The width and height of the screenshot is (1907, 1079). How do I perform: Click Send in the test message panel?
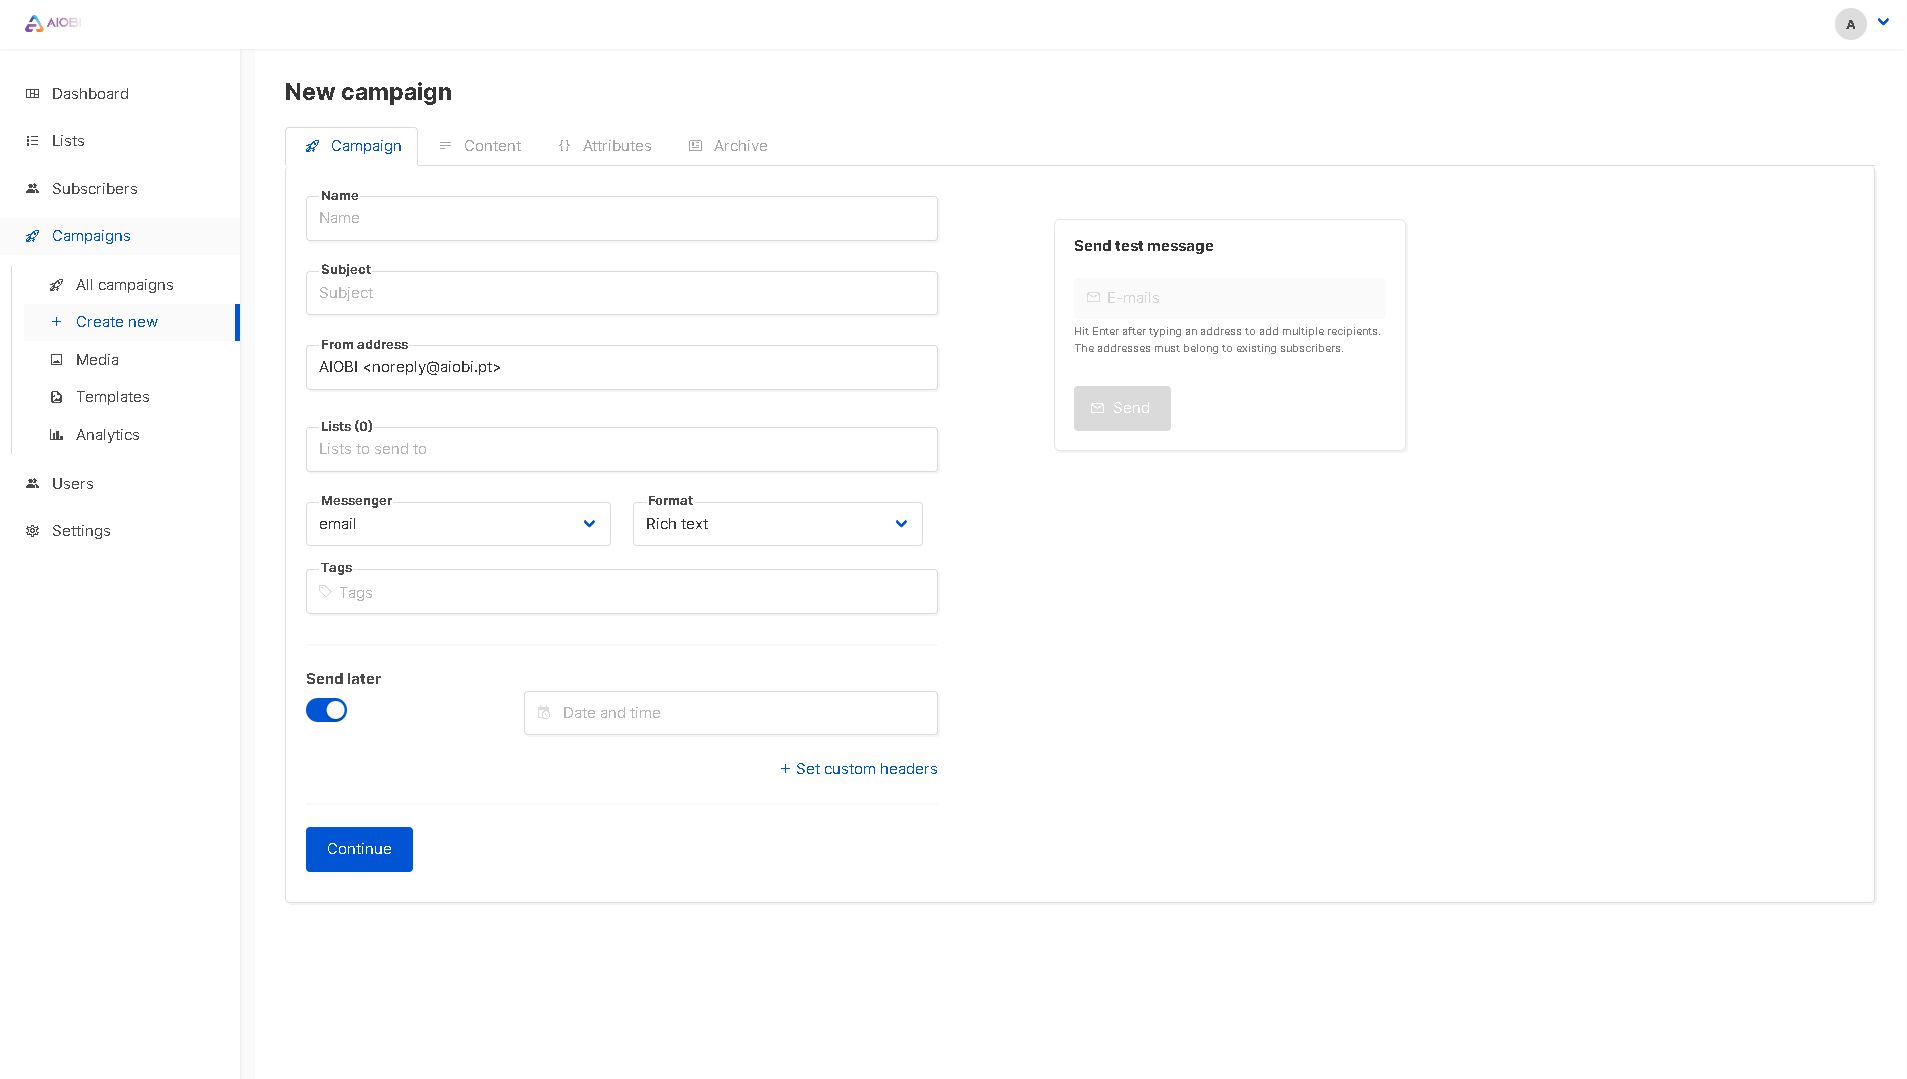(1121, 407)
